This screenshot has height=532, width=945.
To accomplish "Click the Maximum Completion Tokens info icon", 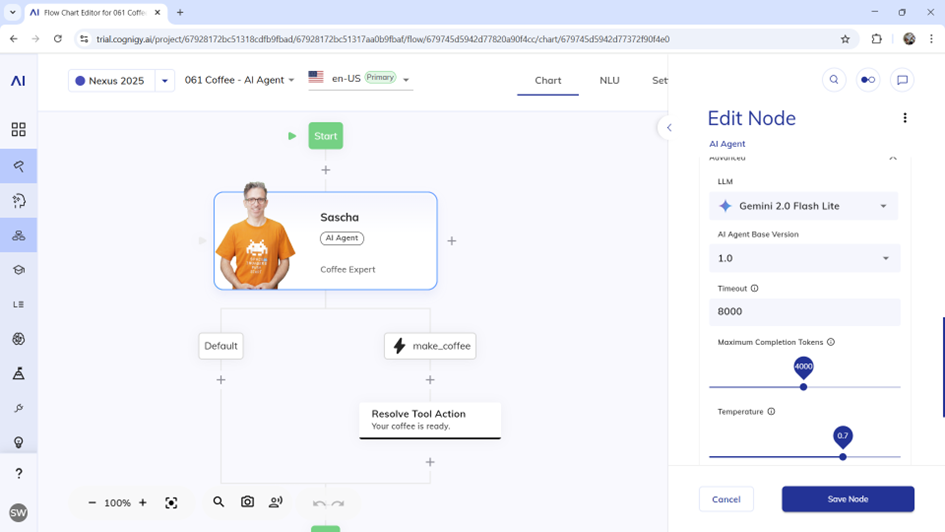I will (x=831, y=342).
